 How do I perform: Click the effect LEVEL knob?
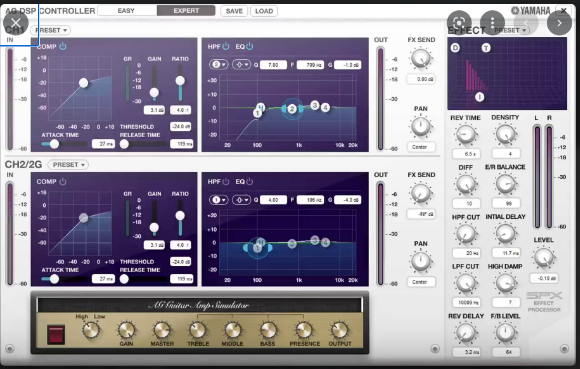544,258
